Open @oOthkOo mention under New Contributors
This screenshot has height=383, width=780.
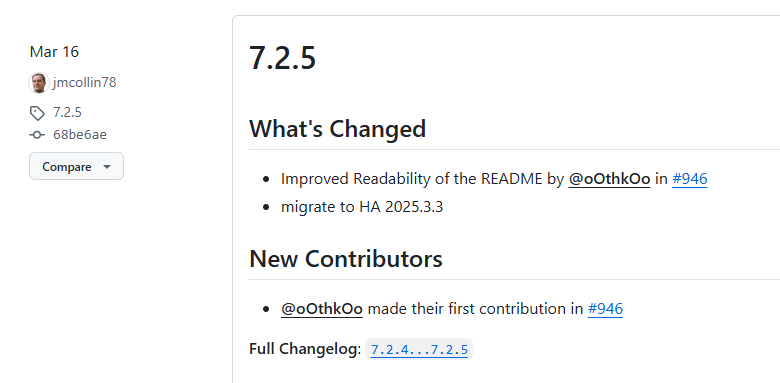pyautogui.click(x=322, y=309)
